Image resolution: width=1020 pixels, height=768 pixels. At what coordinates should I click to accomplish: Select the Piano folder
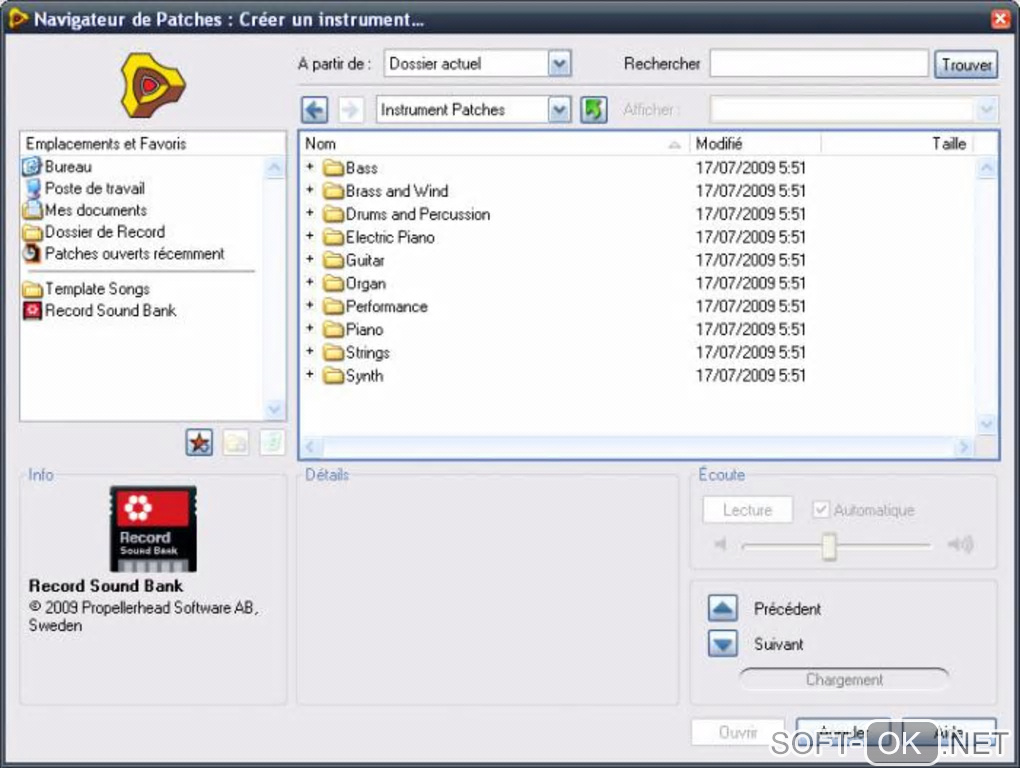(353, 330)
